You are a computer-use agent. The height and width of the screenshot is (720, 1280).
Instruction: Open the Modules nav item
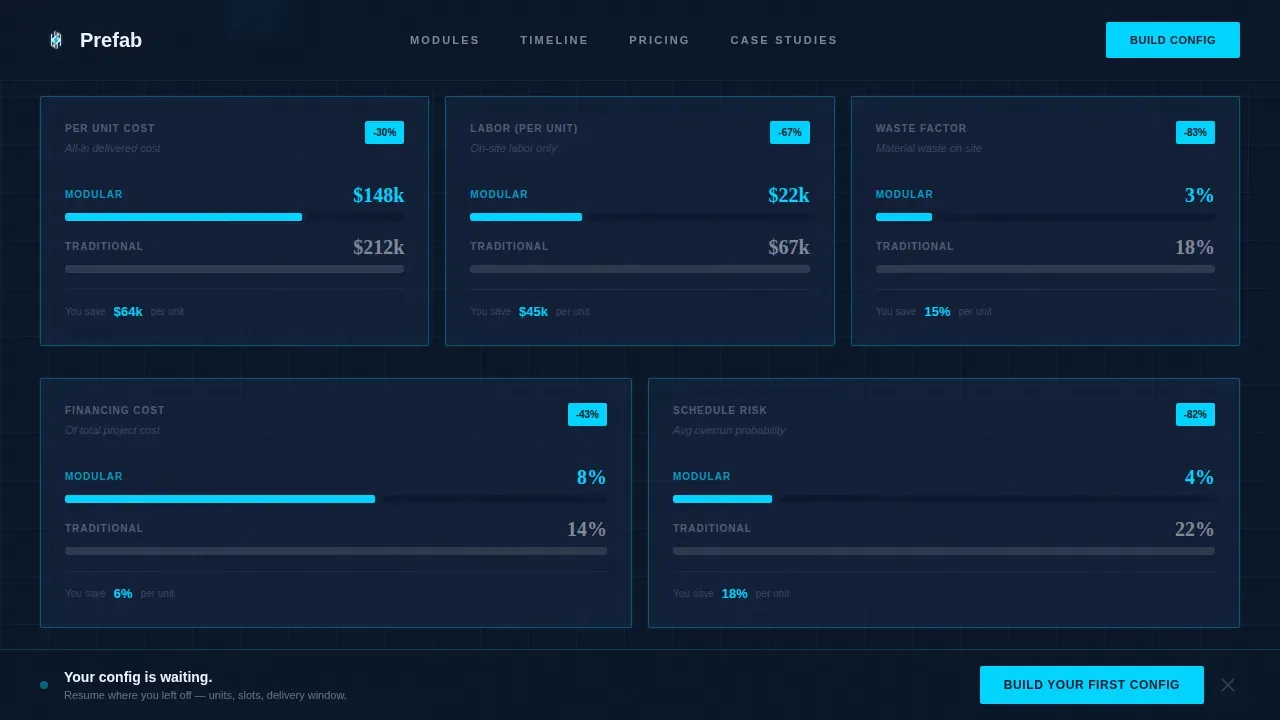[x=445, y=40]
